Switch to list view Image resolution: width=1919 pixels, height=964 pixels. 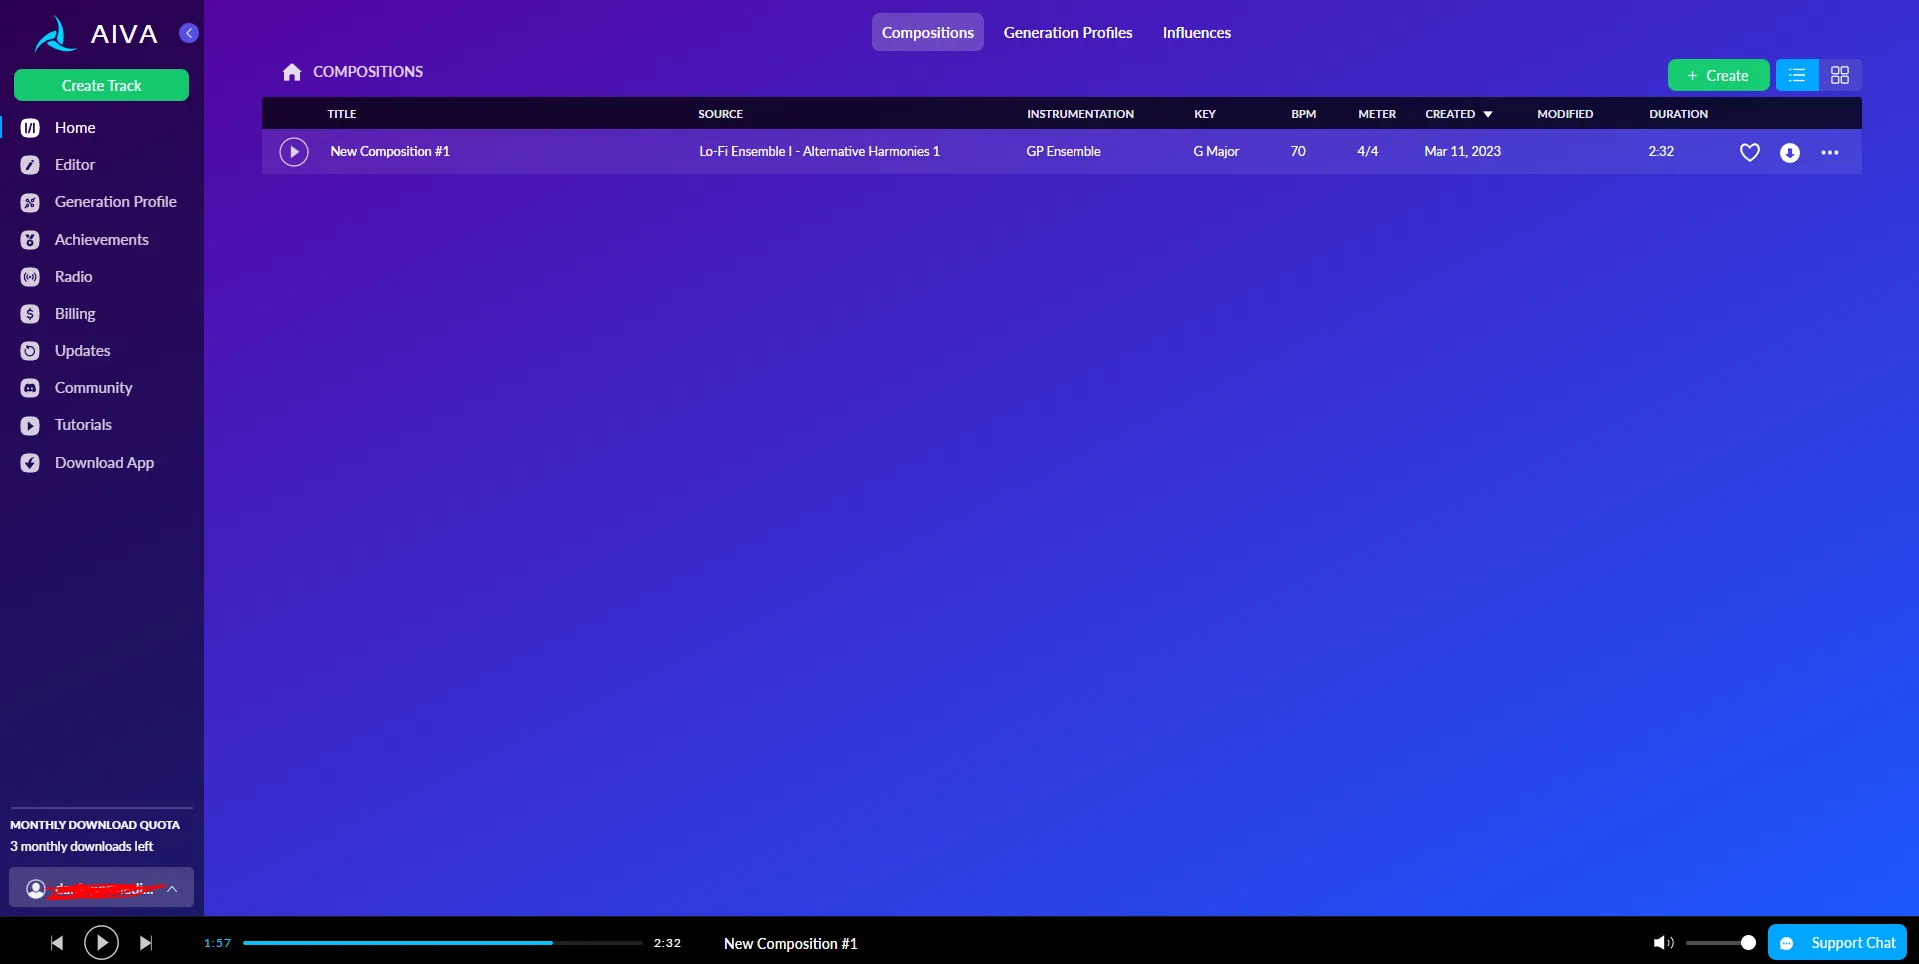point(1797,75)
